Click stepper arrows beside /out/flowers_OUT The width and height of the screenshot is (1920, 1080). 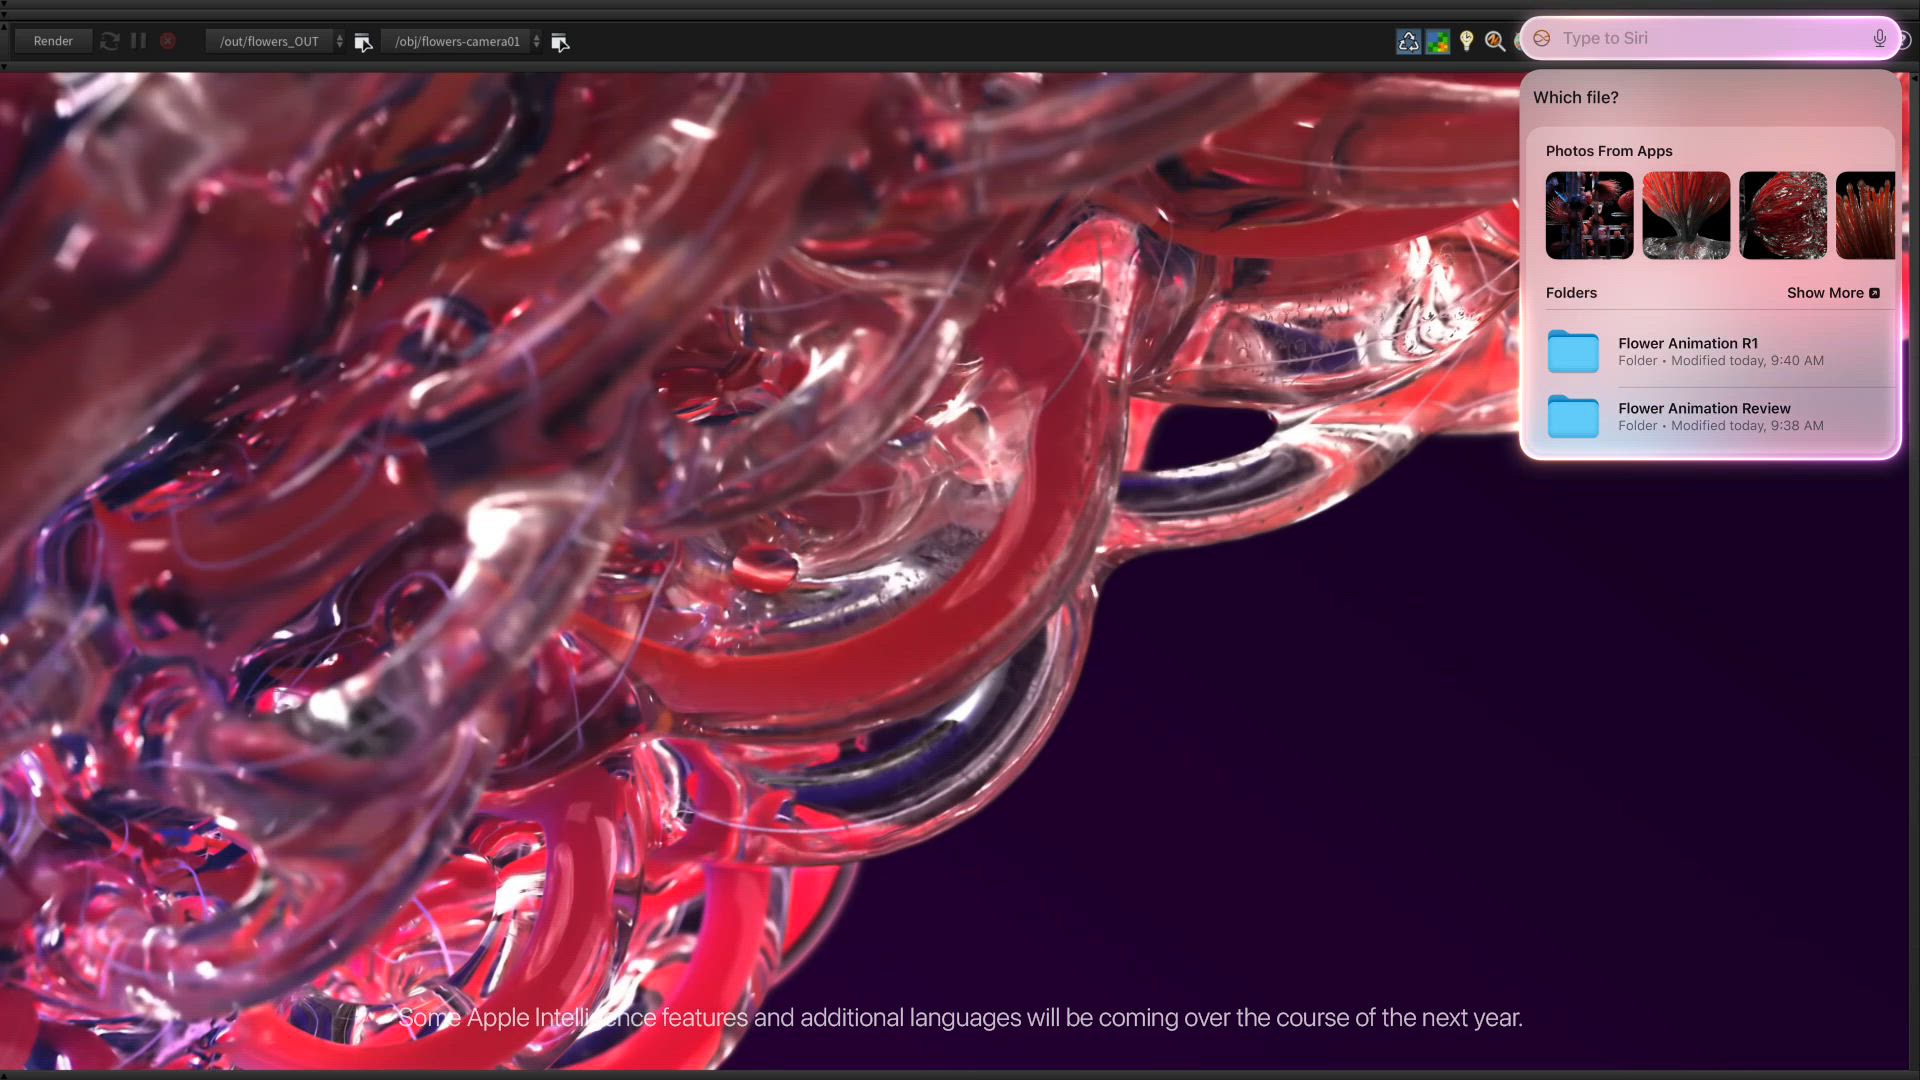[x=340, y=41]
